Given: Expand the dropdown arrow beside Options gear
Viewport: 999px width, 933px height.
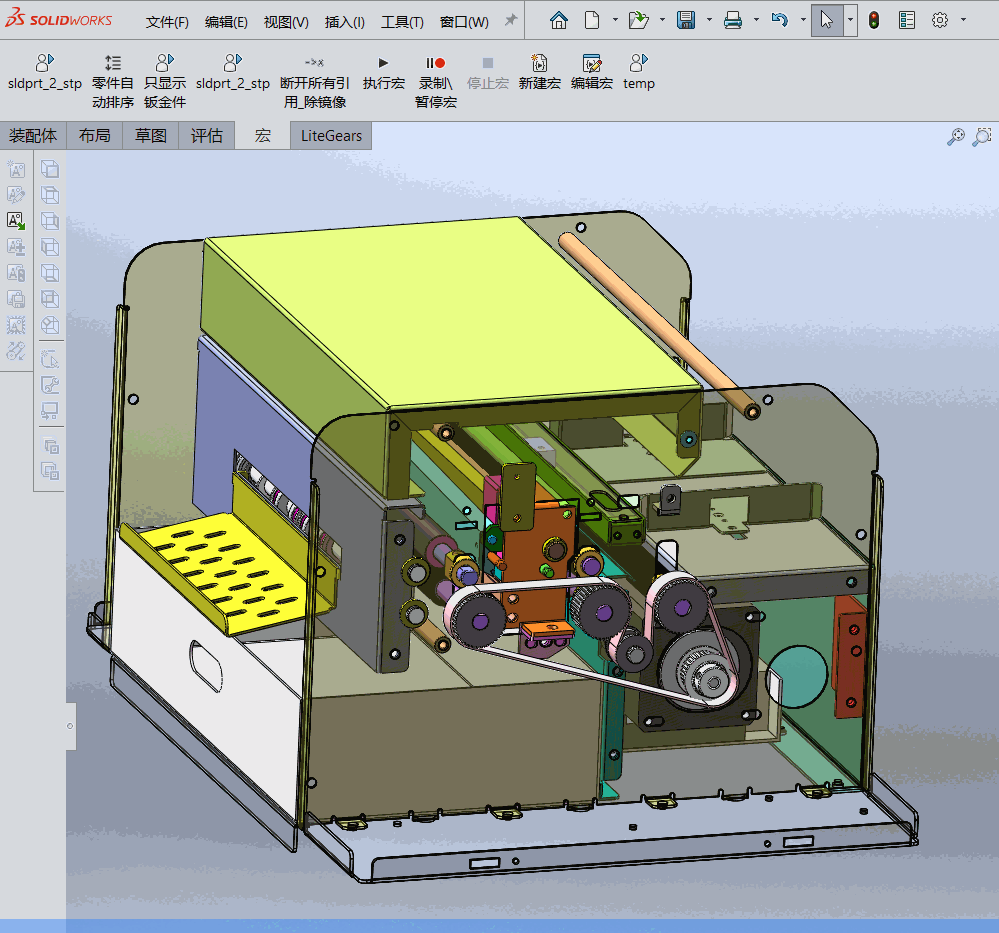Looking at the screenshot, I should click(963, 20).
